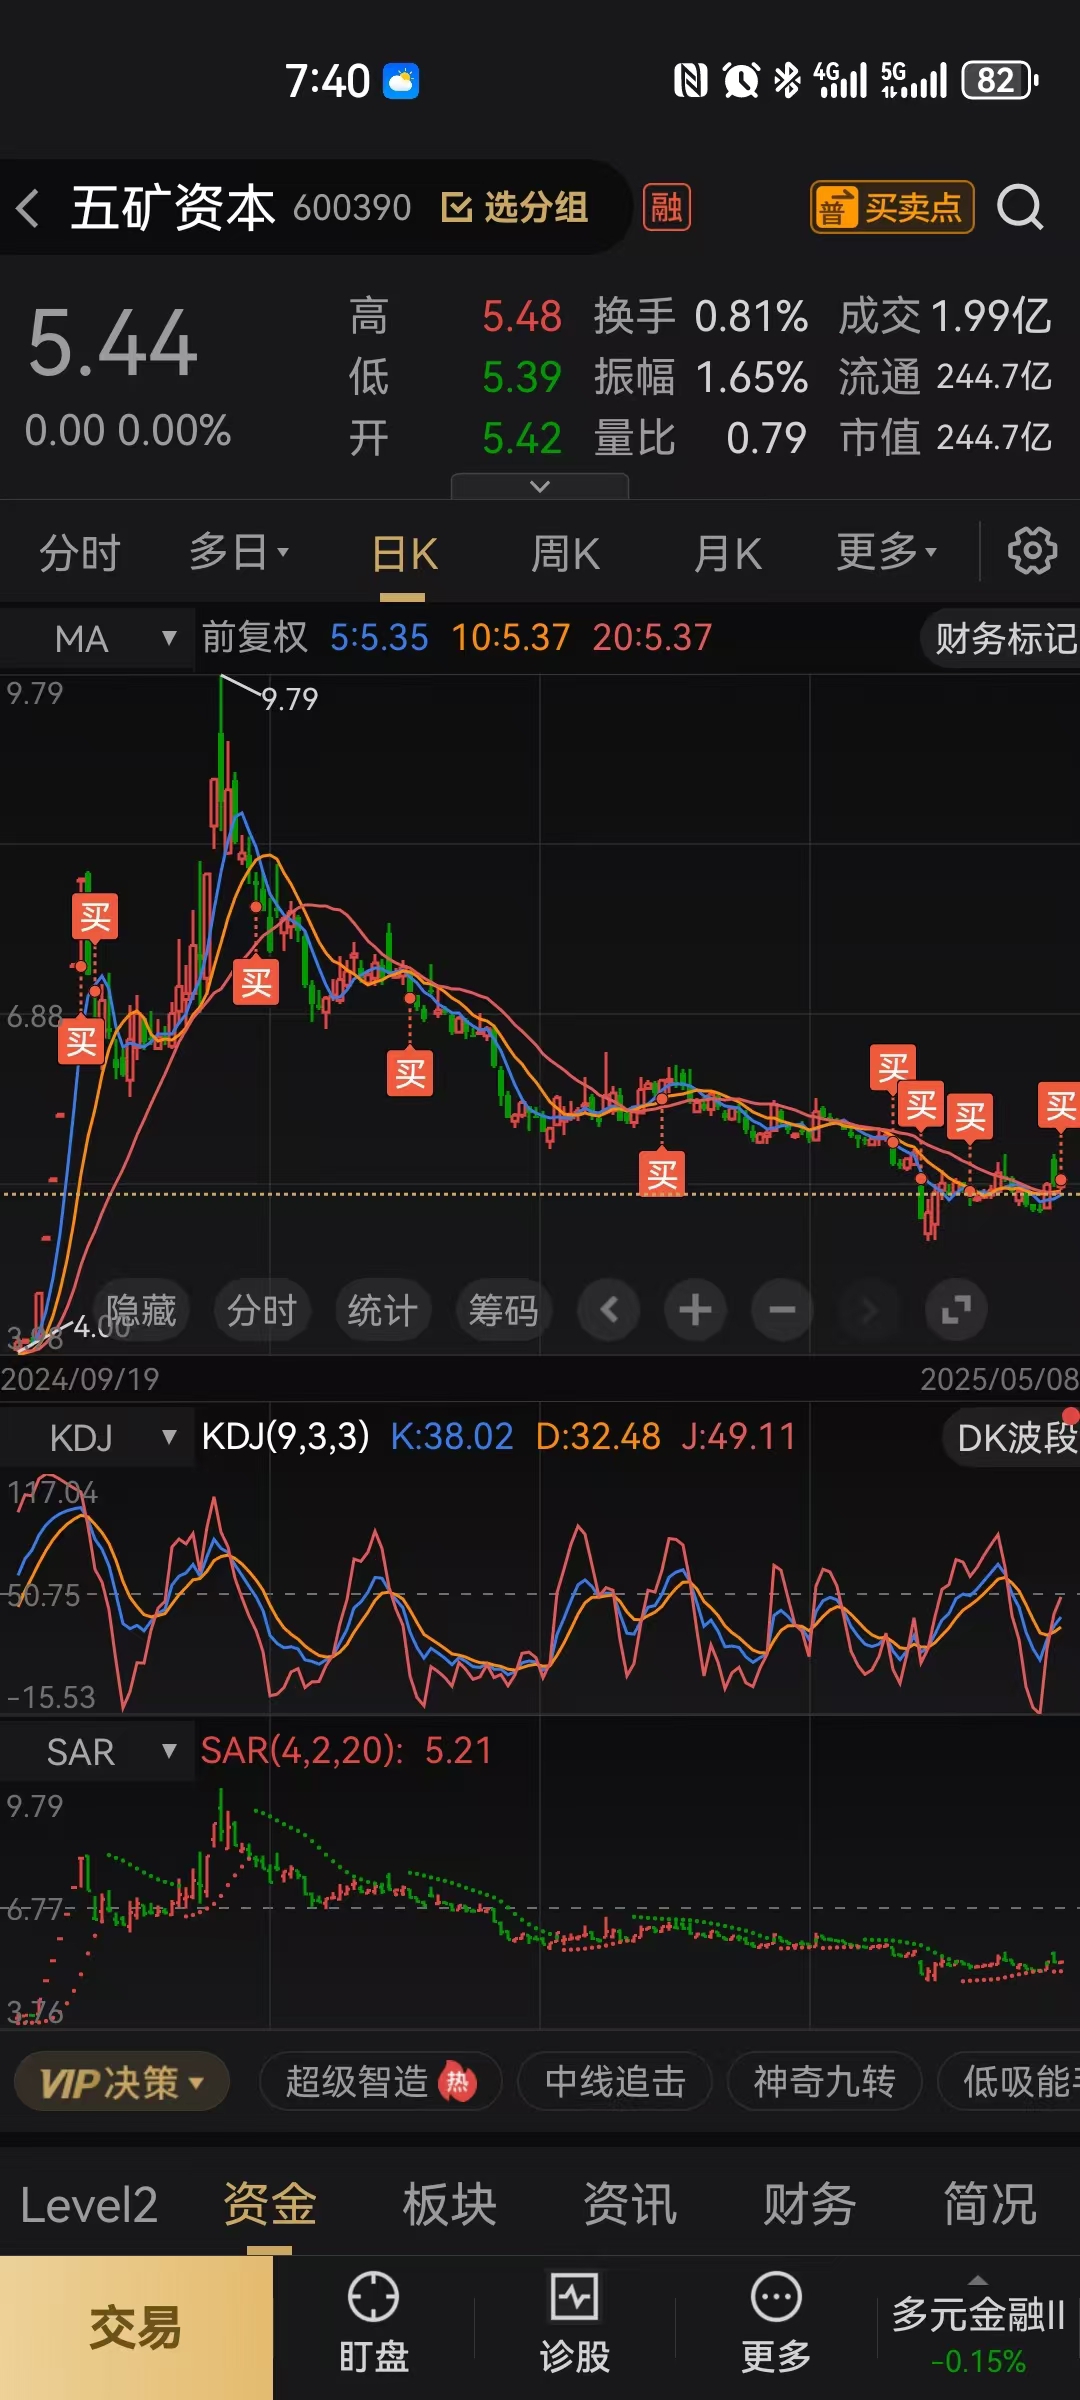Toggle the DK波段 indicator
Screen dimensions: 1080x2400
1012,1438
